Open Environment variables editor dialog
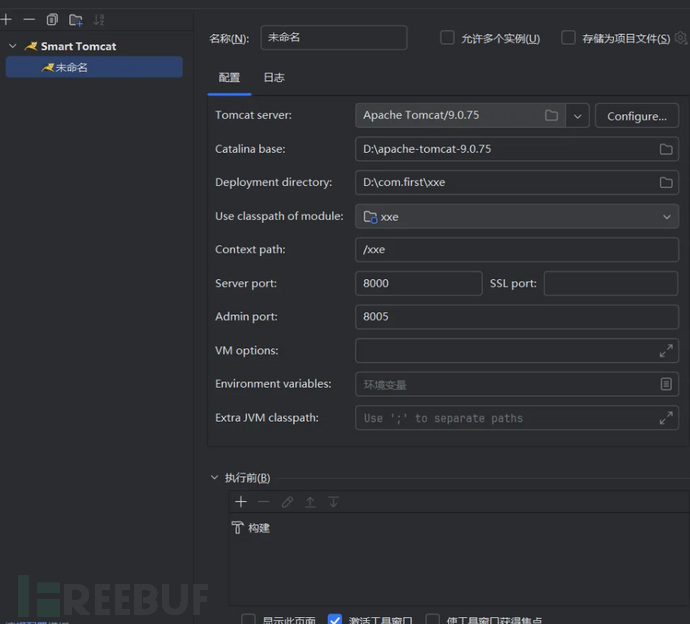The image size is (690, 624). click(x=666, y=384)
